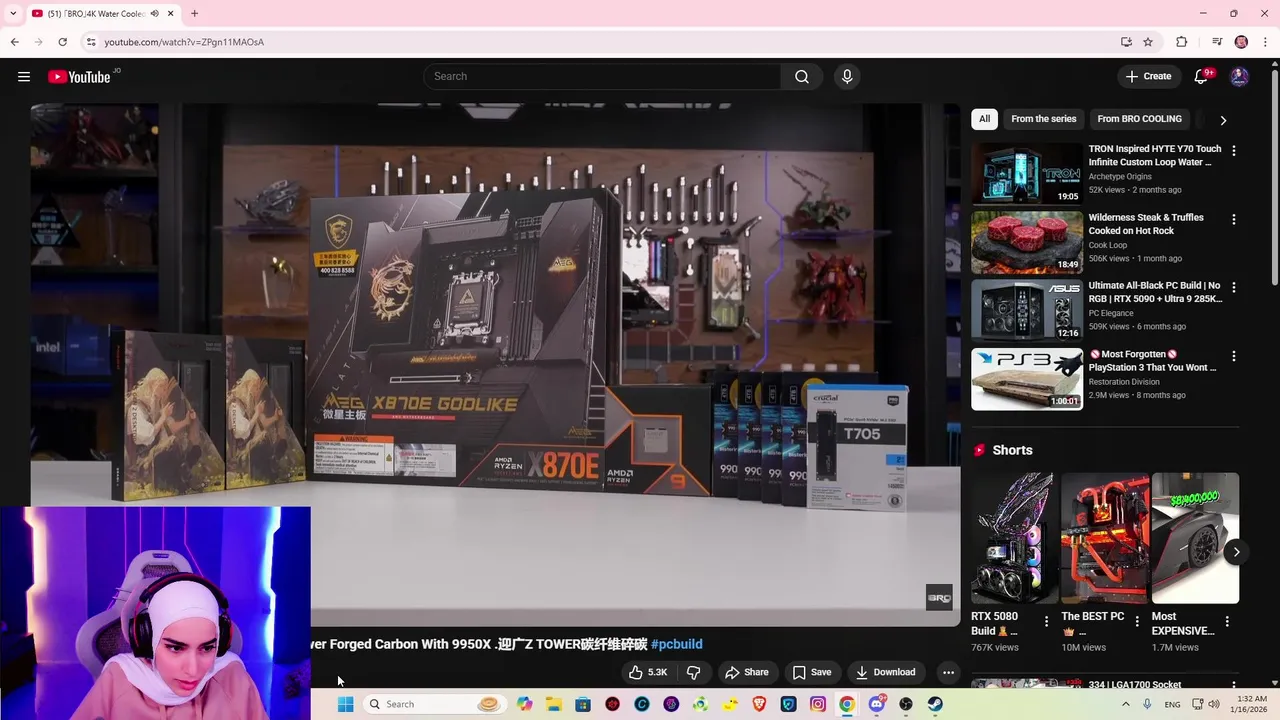The image size is (1280, 720).
Task: Open the Ultimate All-Black PC Build title
Action: (1155, 292)
